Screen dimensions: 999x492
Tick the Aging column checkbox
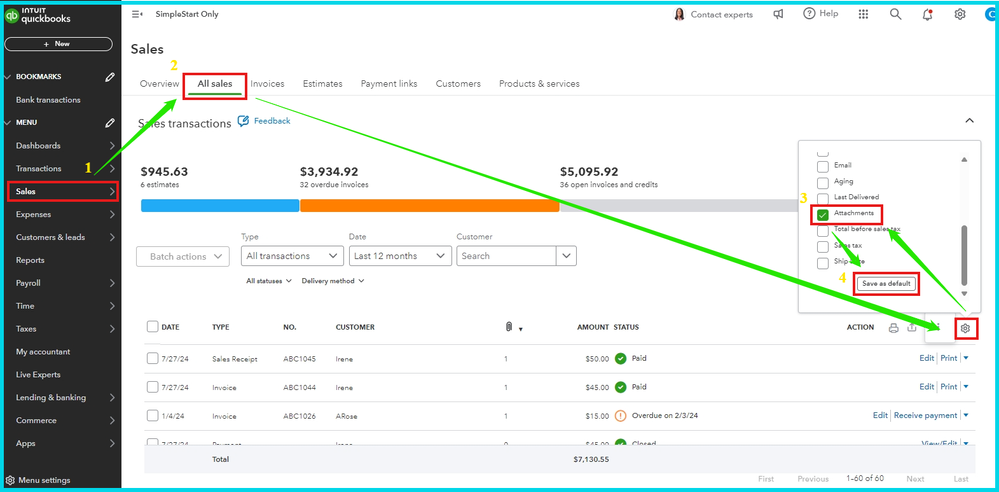(823, 182)
